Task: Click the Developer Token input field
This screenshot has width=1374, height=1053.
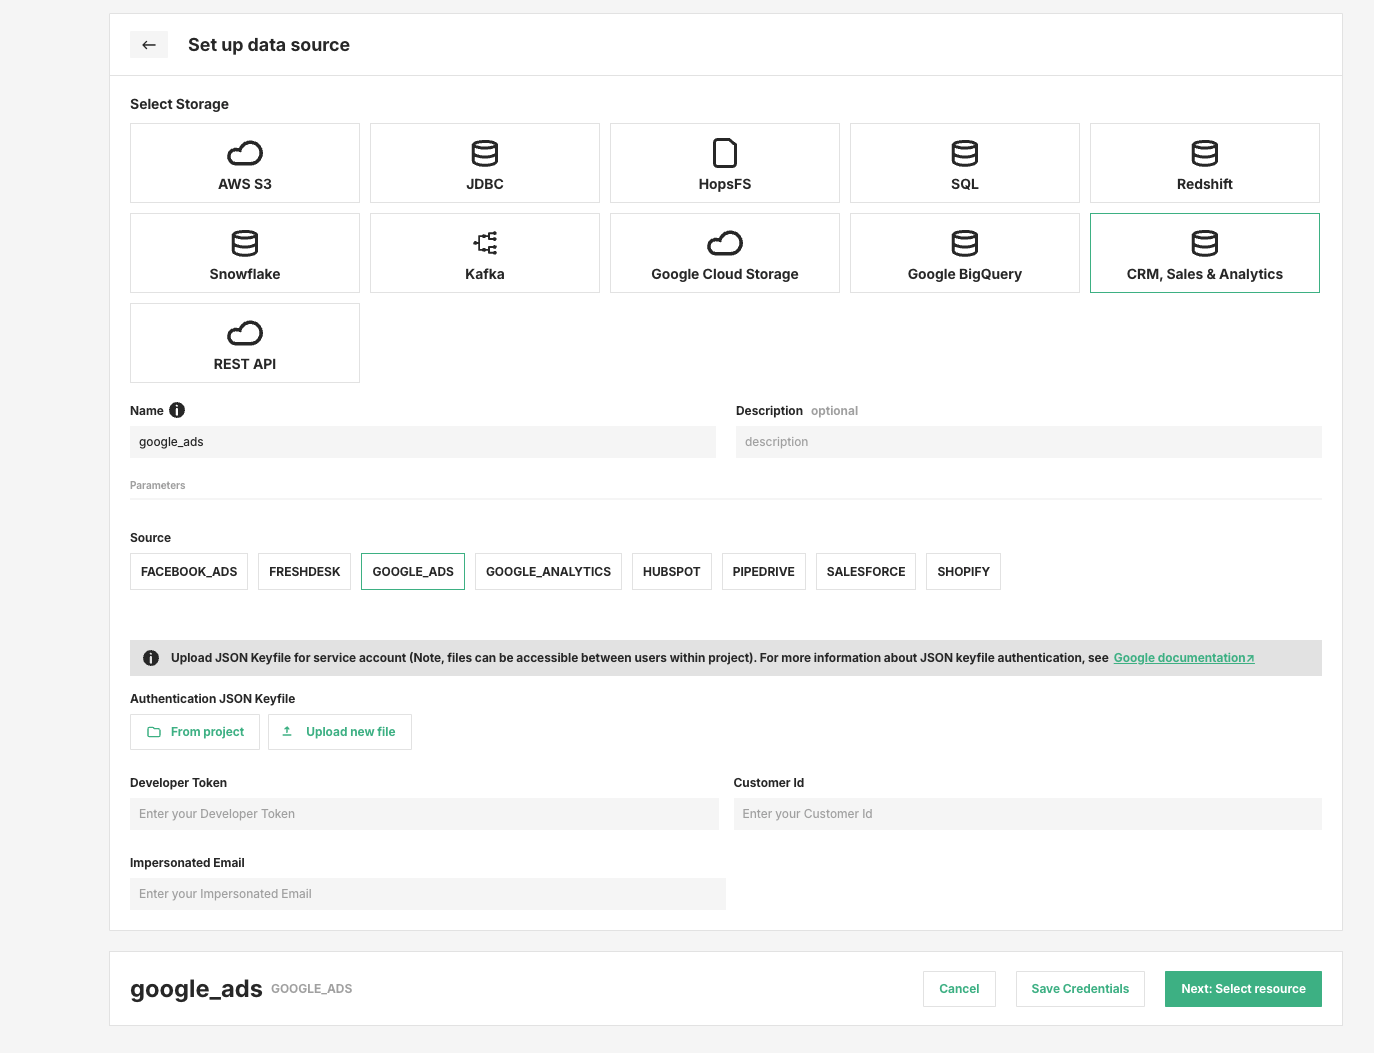Action: click(423, 813)
